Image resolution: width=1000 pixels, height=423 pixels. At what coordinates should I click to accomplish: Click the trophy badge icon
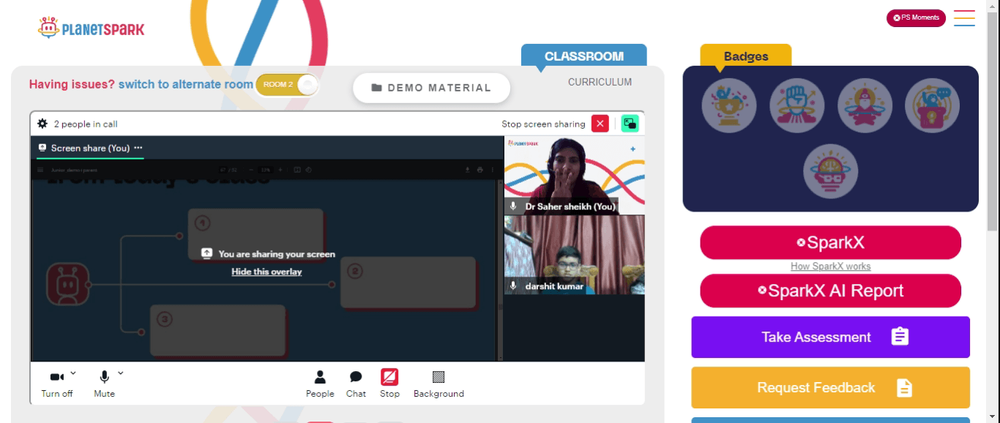click(729, 105)
